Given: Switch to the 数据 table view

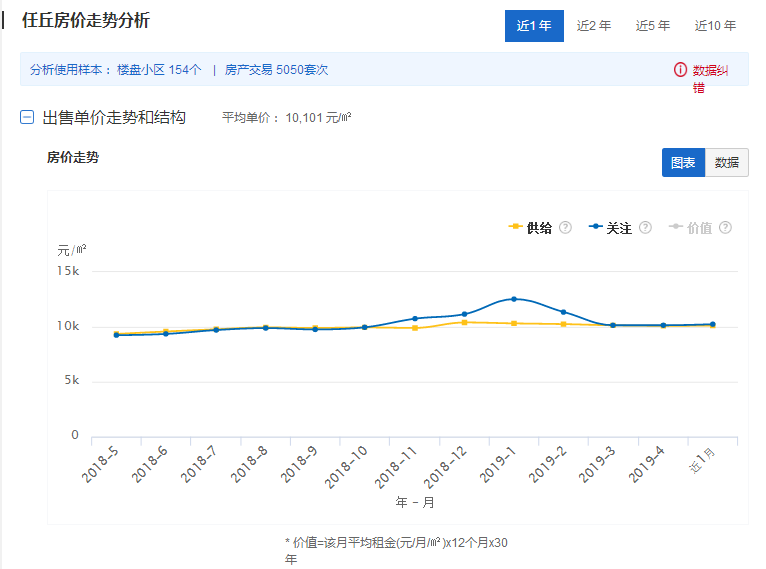Looking at the screenshot, I should [726, 163].
